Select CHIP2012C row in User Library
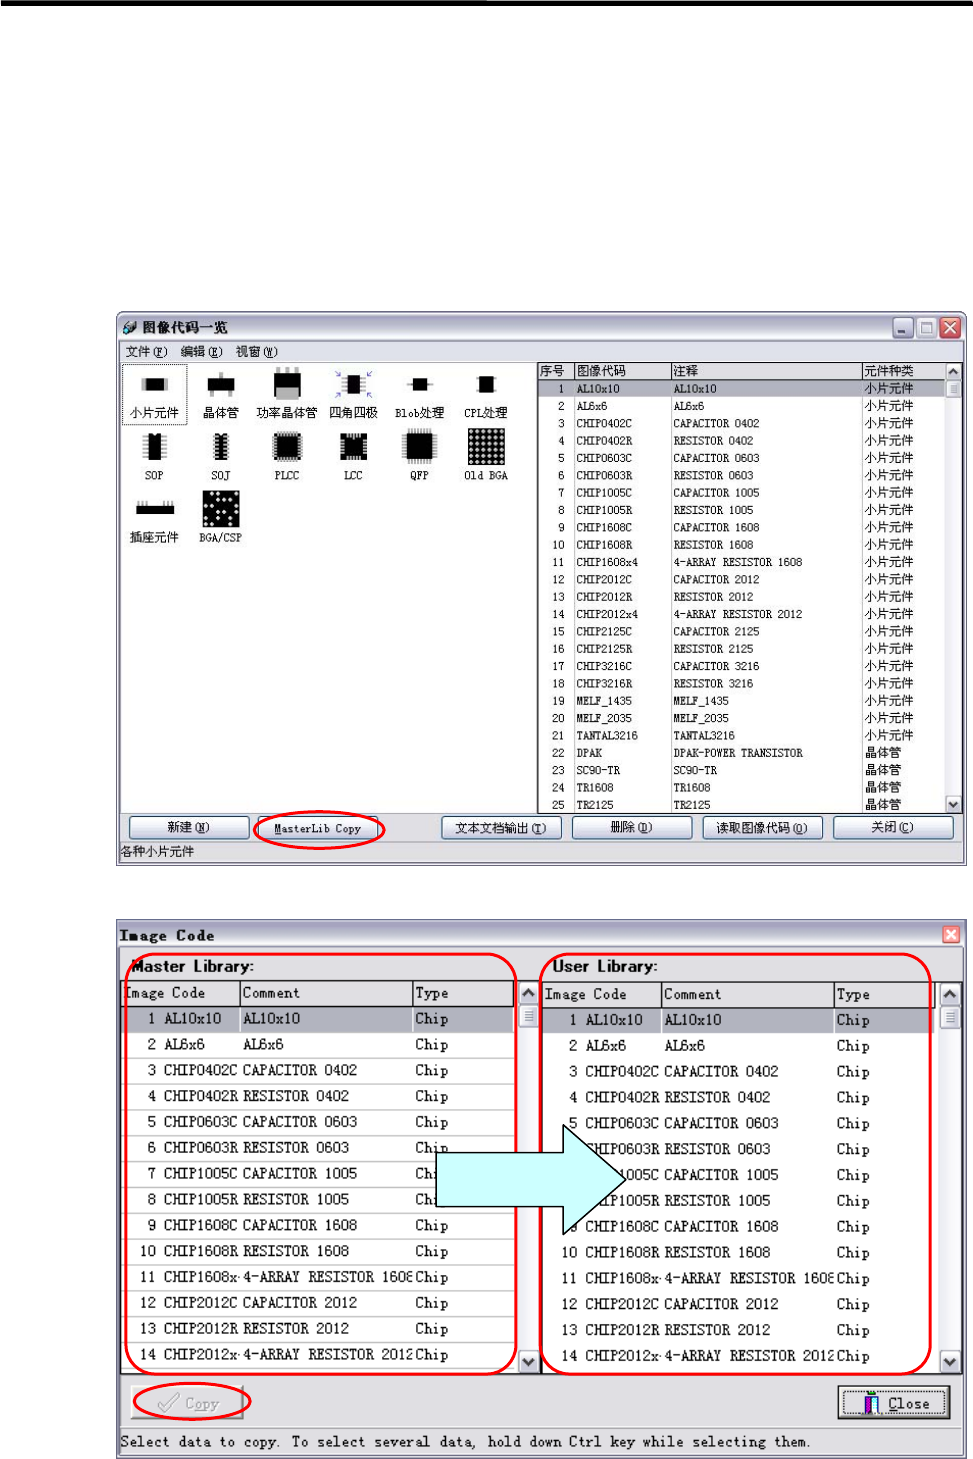This screenshot has width=973, height=1459. pyautogui.click(x=738, y=1304)
